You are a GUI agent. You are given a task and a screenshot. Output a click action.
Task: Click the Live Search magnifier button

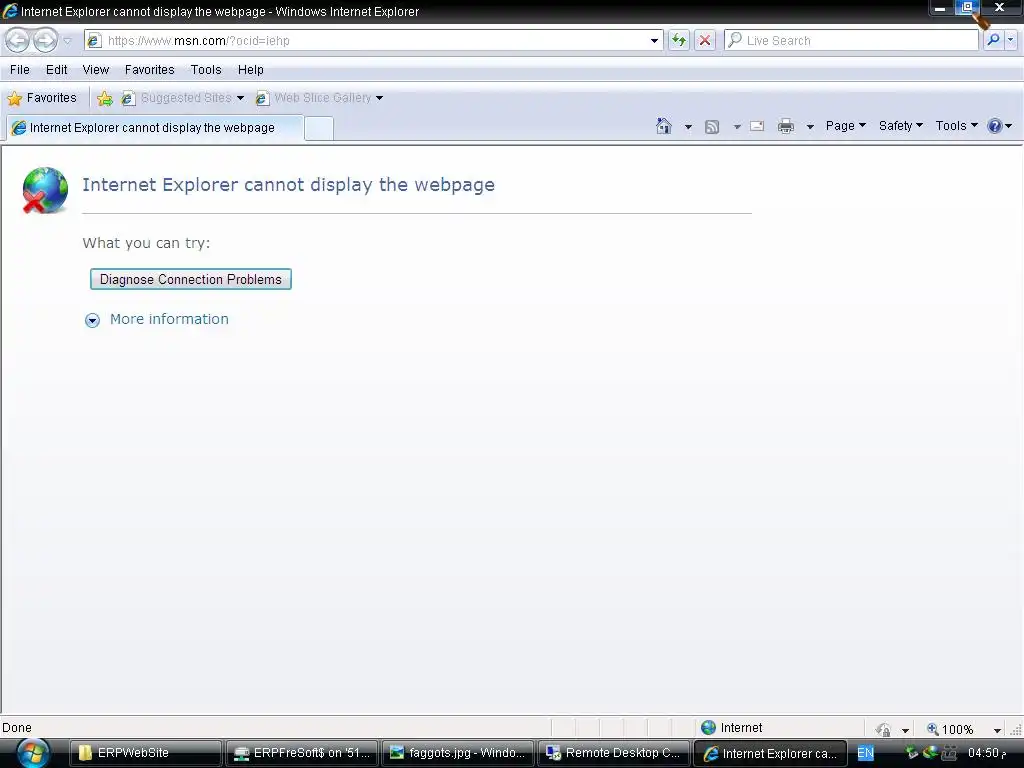tap(993, 40)
